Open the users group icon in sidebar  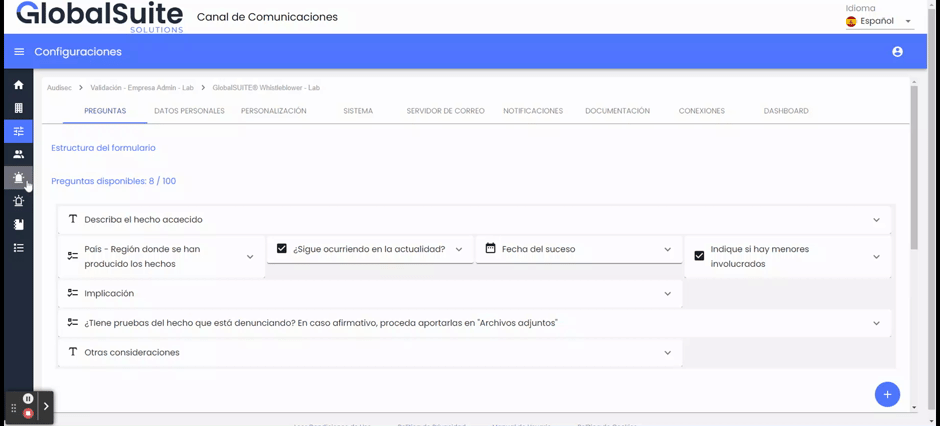[x=18, y=154]
